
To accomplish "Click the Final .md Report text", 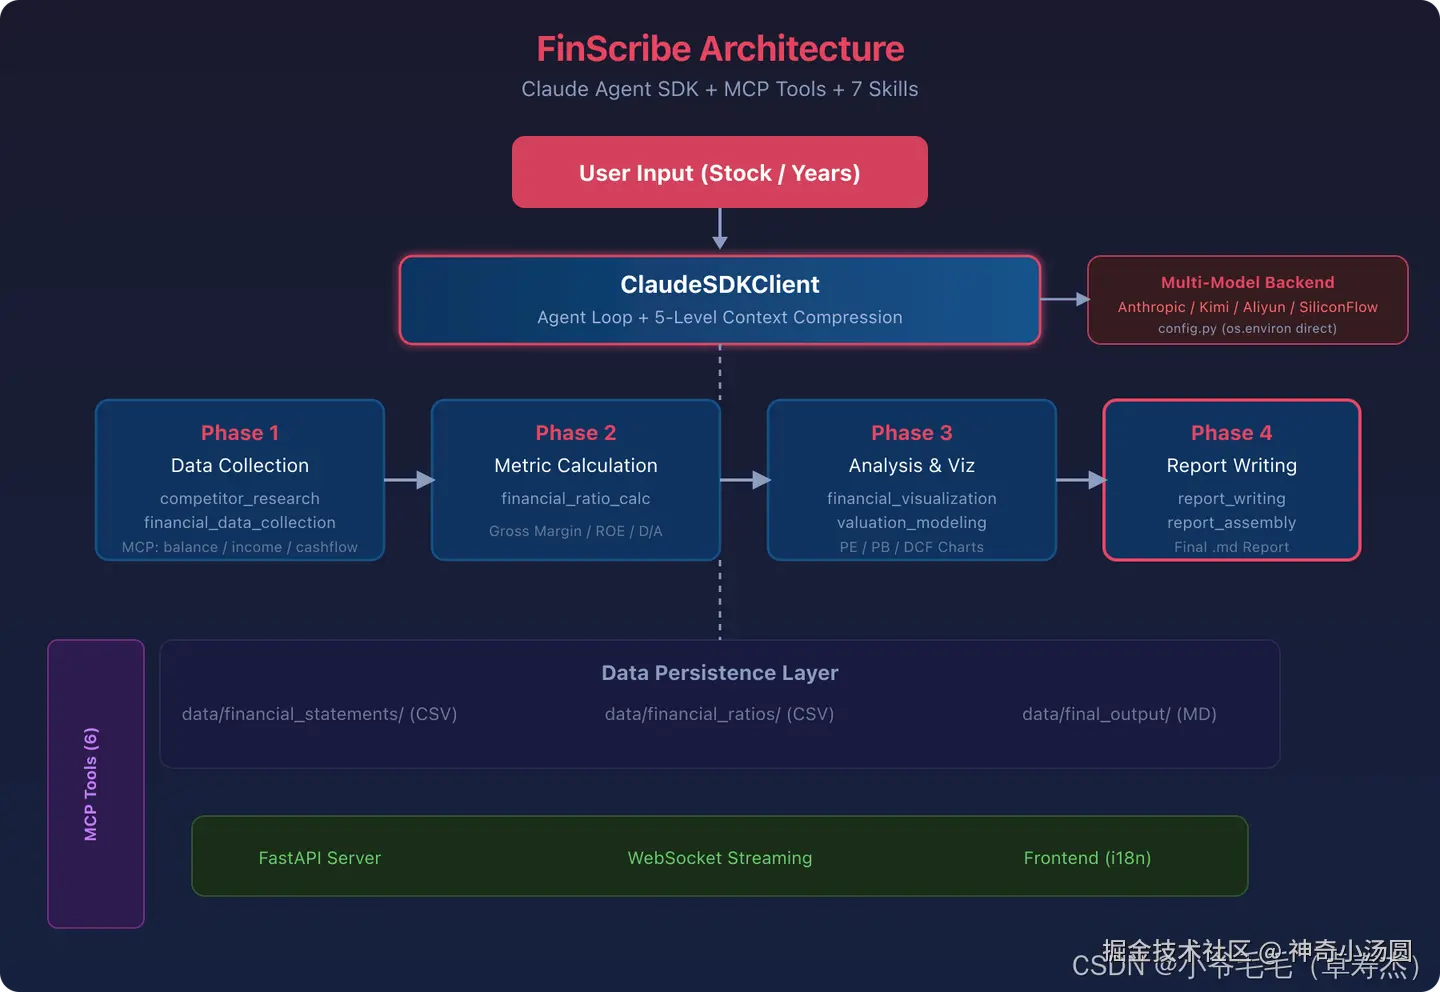I will (x=1232, y=547).
